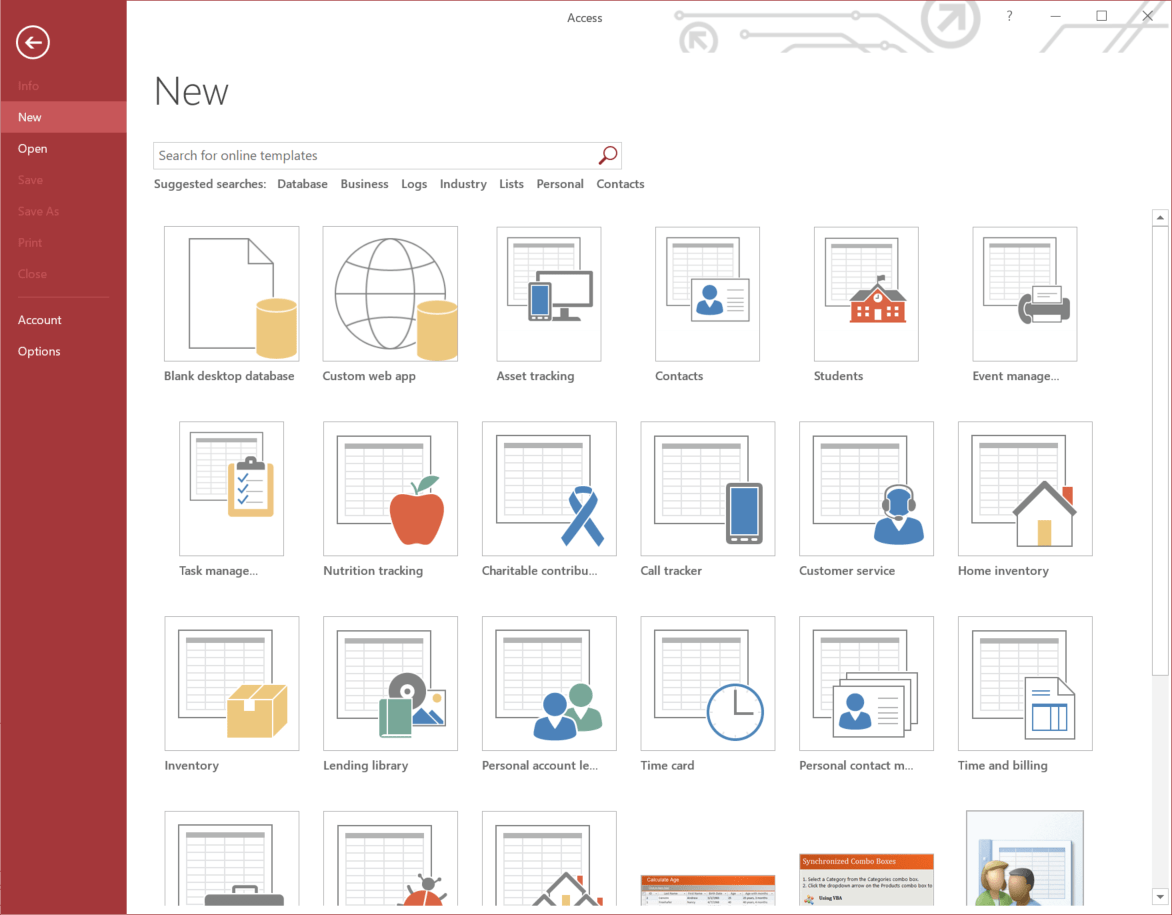This screenshot has height=915, width=1172.
Task: Pick the Contacts template icon
Action: pyautogui.click(x=707, y=294)
